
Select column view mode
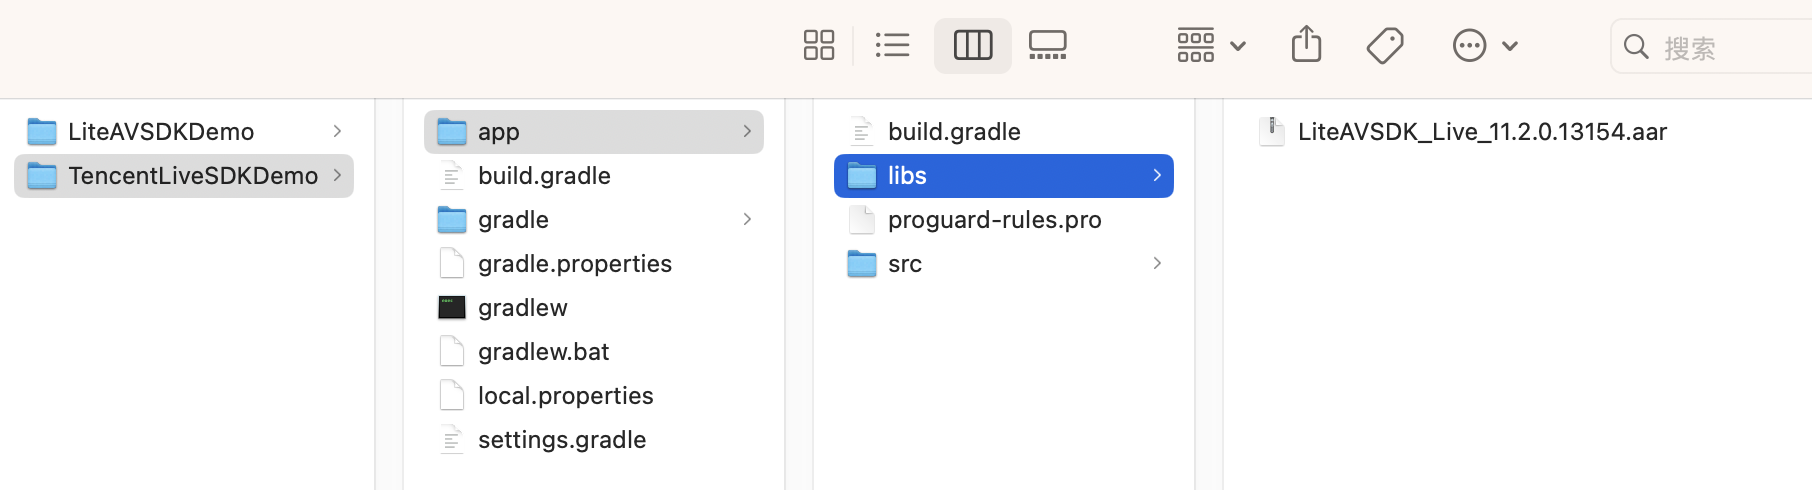pyautogui.click(x=972, y=45)
